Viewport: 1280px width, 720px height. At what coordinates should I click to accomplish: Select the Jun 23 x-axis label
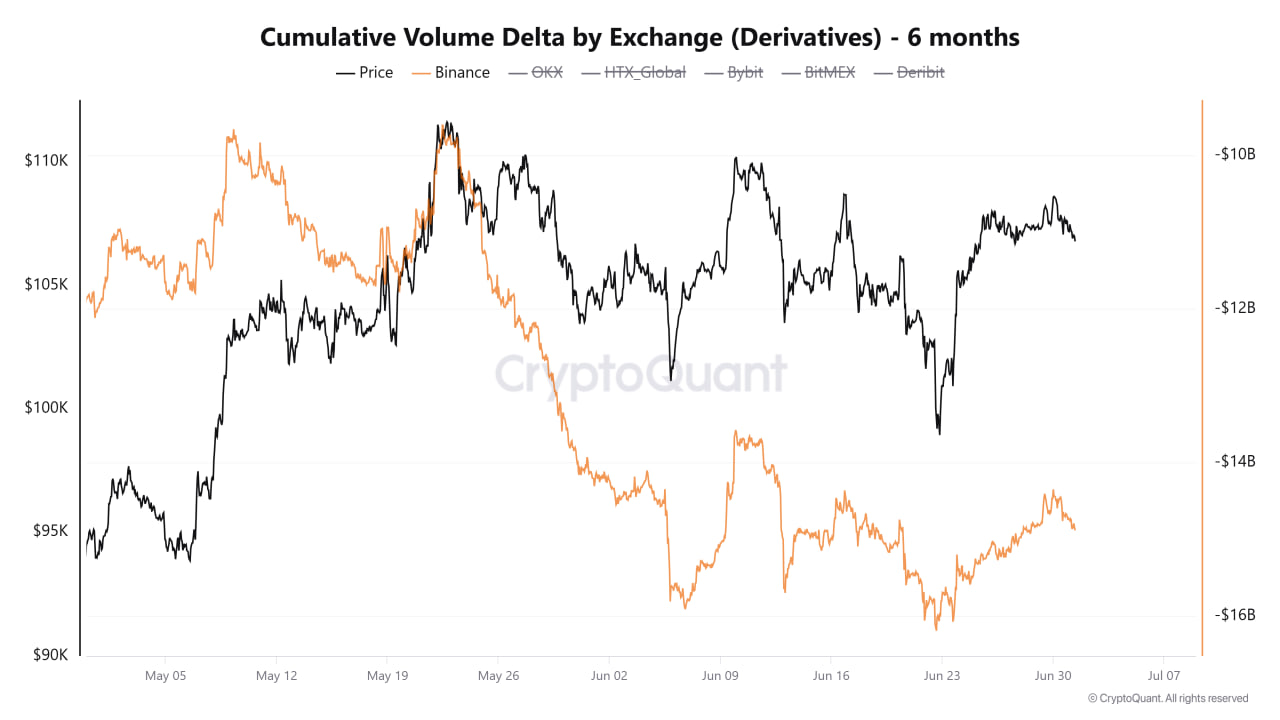[942, 676]
